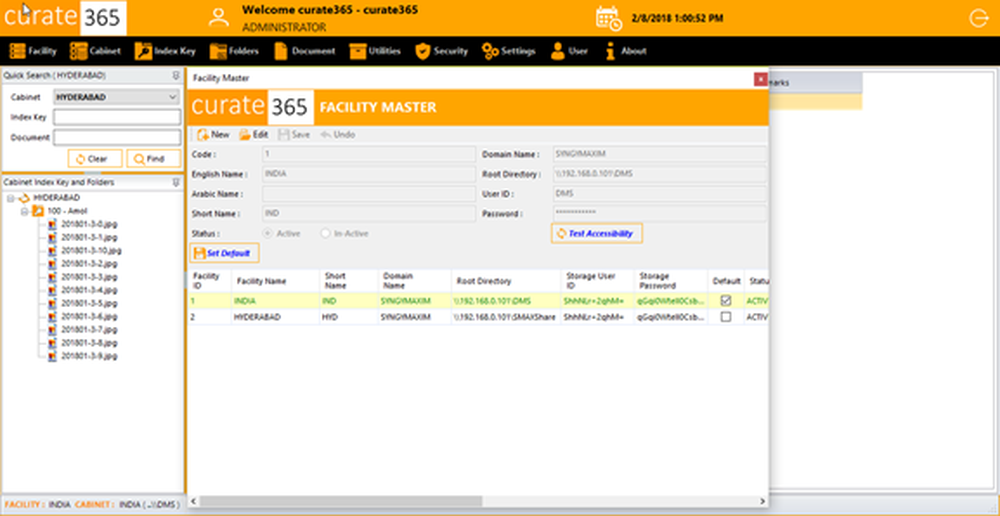Click the Storage User ID column header

click(598, 281)
